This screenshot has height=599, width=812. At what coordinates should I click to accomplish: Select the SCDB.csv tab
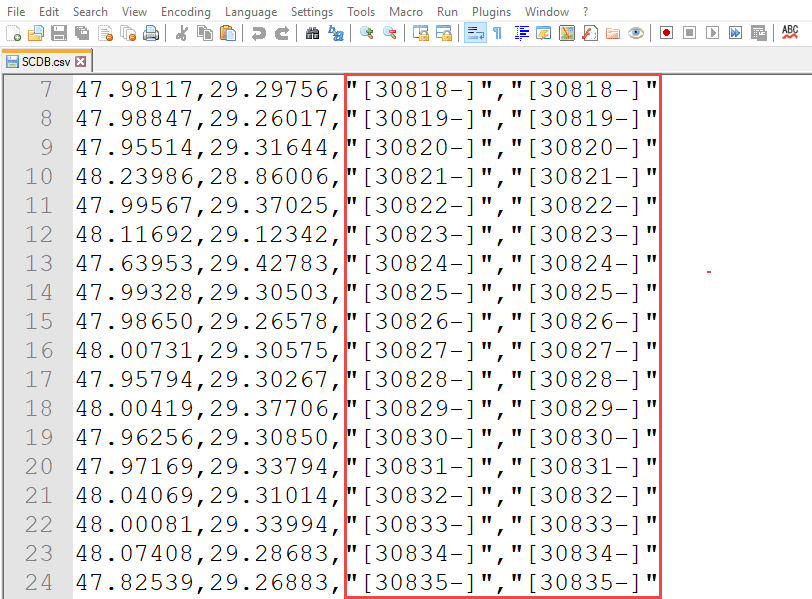pyautogui.click(x=42, y=61)
